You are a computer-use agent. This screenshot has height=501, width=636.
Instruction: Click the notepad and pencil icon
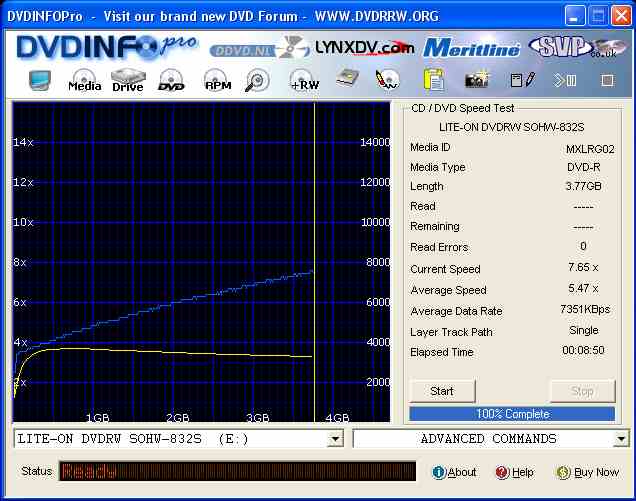coord(523,80)
